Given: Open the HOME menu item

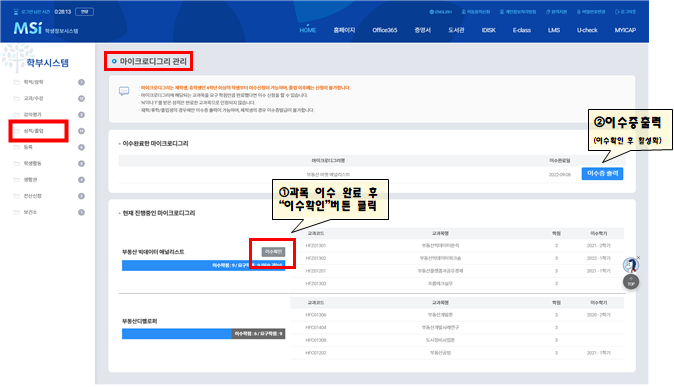Looking at the screenshot, I should coord(307,30).
